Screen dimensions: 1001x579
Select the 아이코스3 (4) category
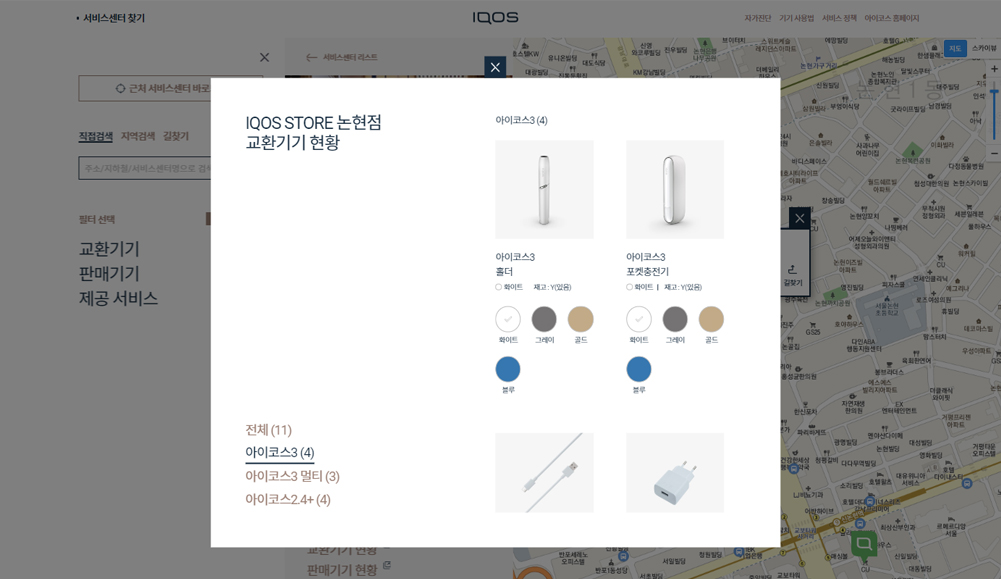pyautogui.click(x=280, y=453)
